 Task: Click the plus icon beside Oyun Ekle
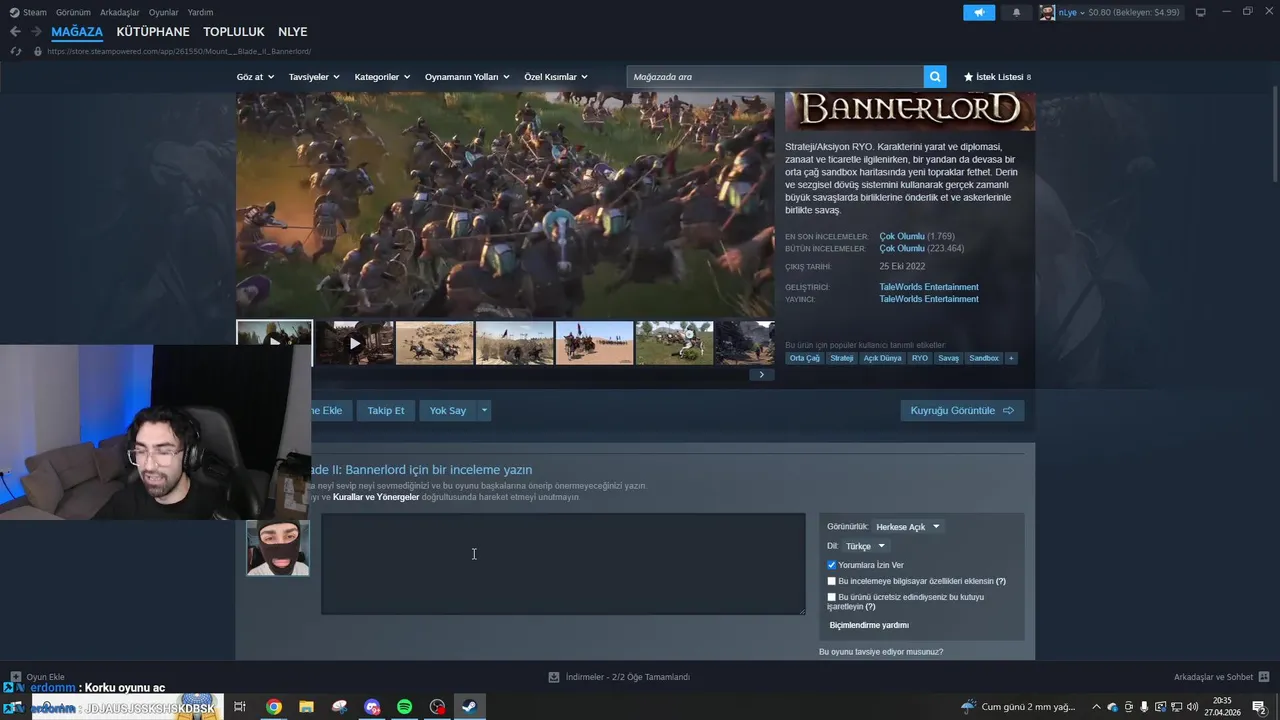click(15, 677)
